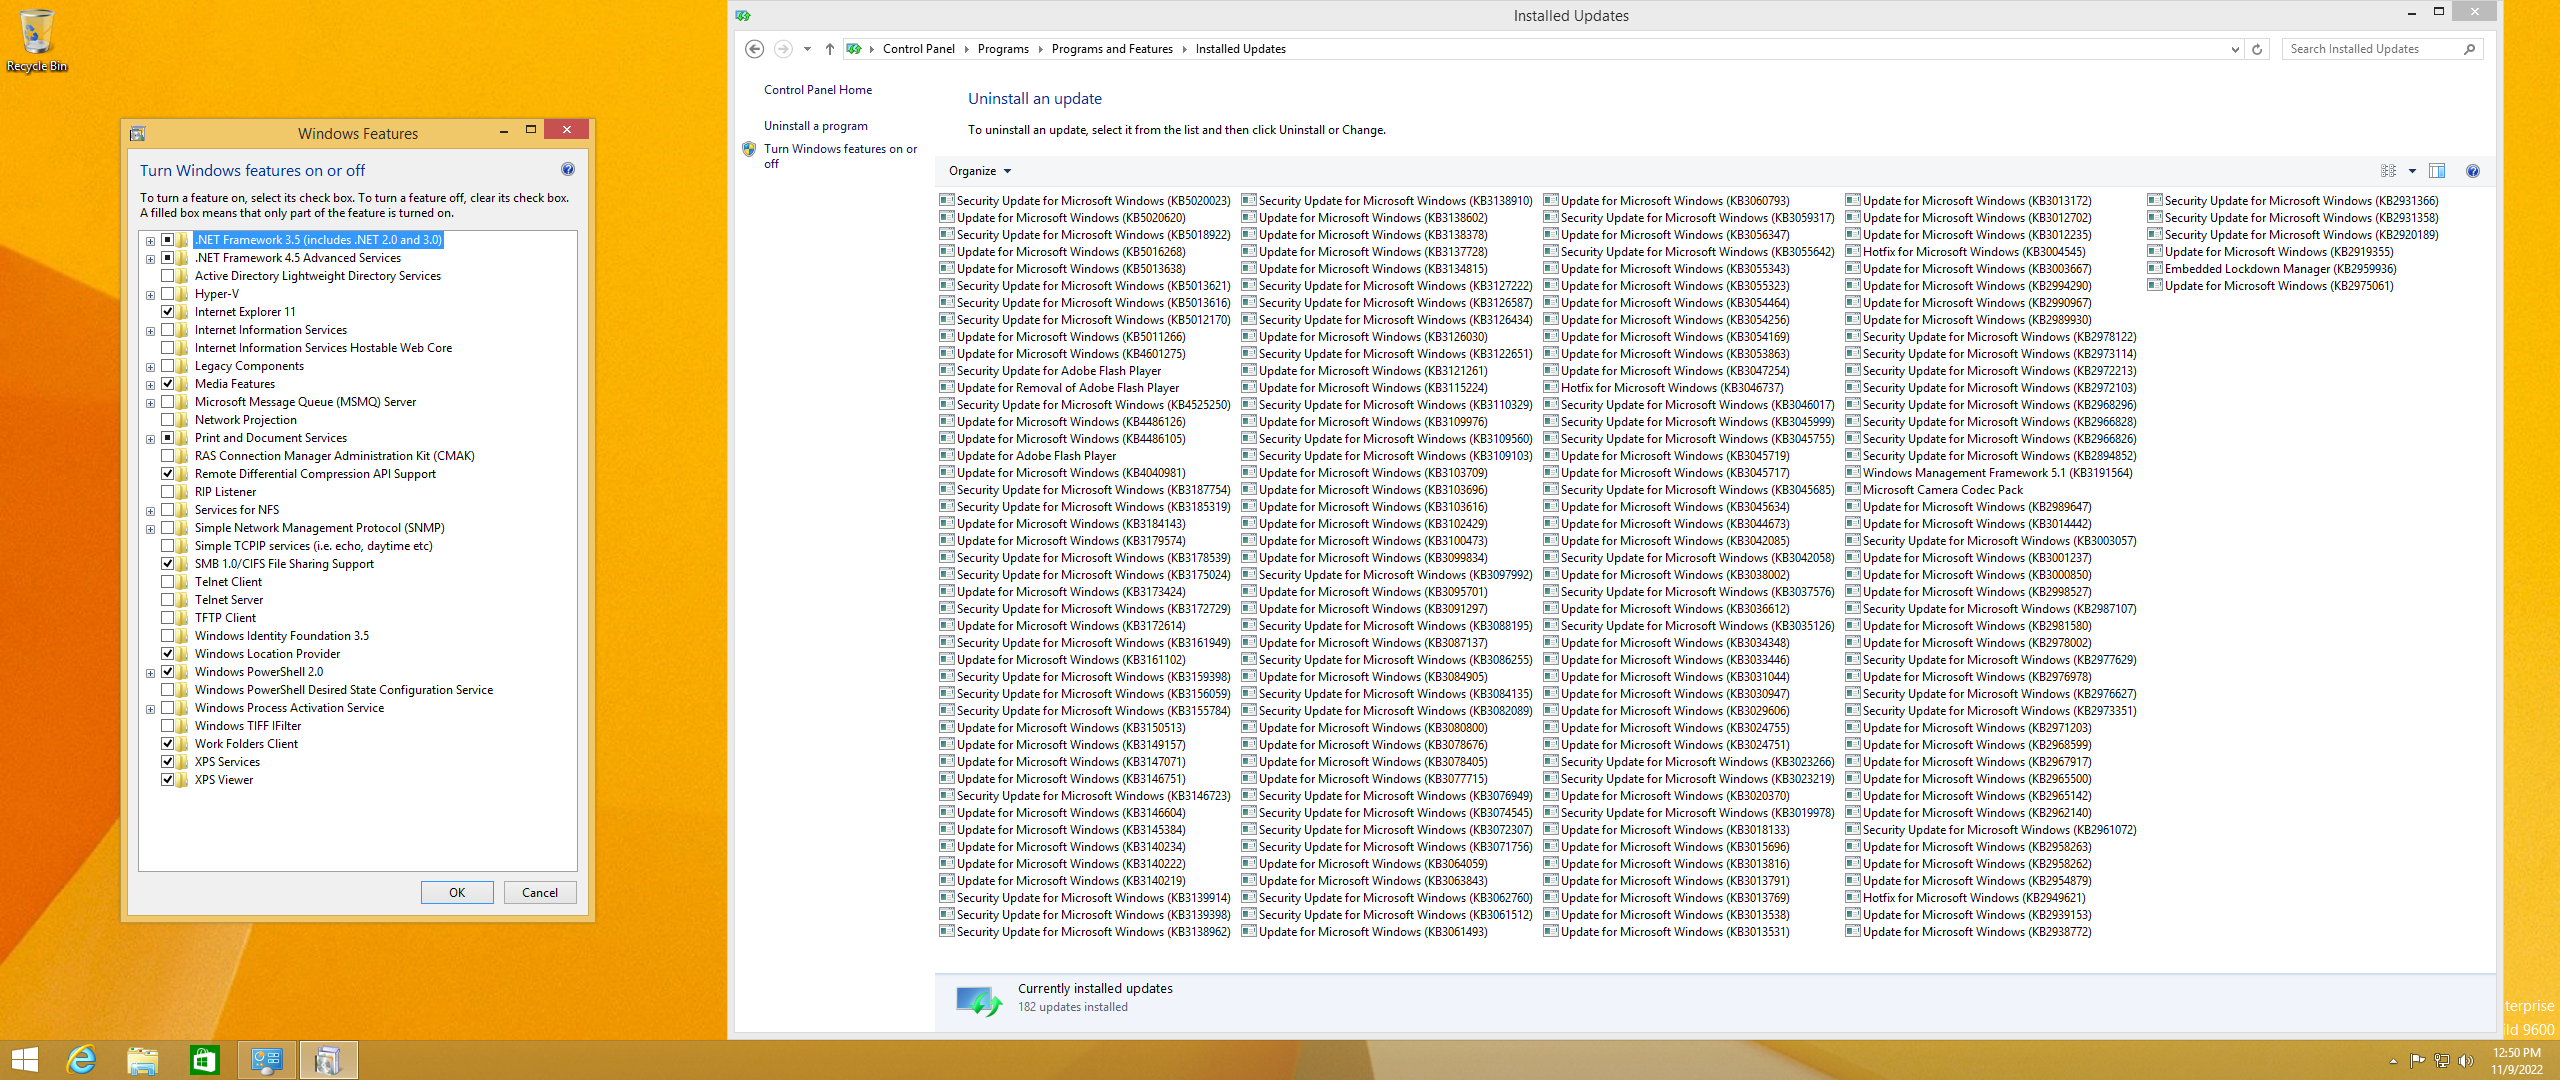Click the Installed Updates breadcrumb
This screenshot has height=1080, width=2560.
tap(1240, 49)
